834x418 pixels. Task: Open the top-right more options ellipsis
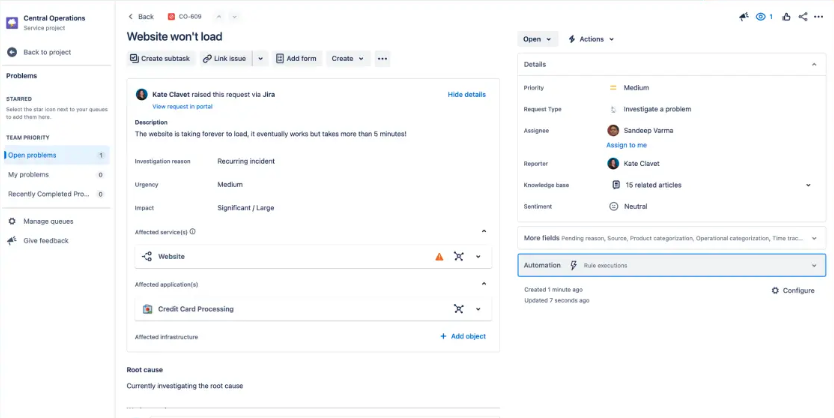tap(820, 17)
